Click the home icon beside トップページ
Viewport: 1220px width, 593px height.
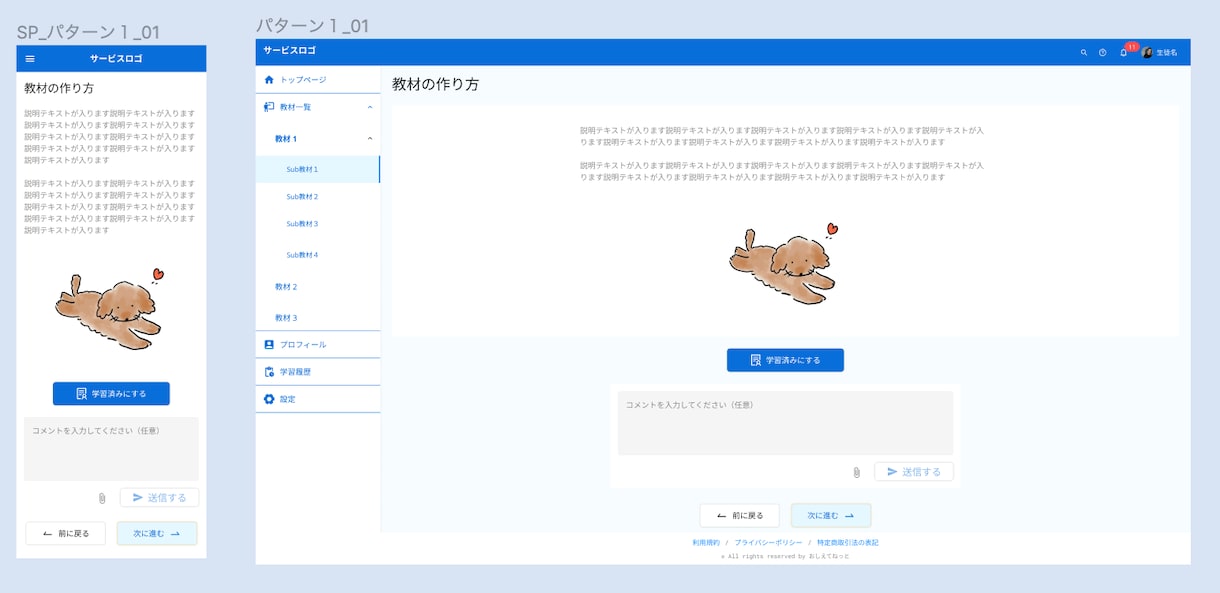(269, 79)
